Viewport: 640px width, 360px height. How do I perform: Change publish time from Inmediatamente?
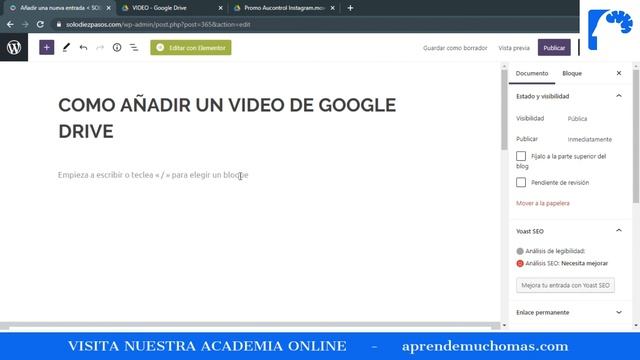tap(589, 140)
